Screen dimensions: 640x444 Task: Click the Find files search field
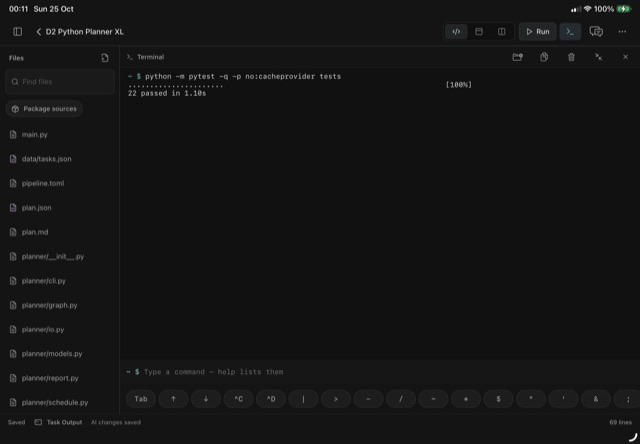pos(60,82)
